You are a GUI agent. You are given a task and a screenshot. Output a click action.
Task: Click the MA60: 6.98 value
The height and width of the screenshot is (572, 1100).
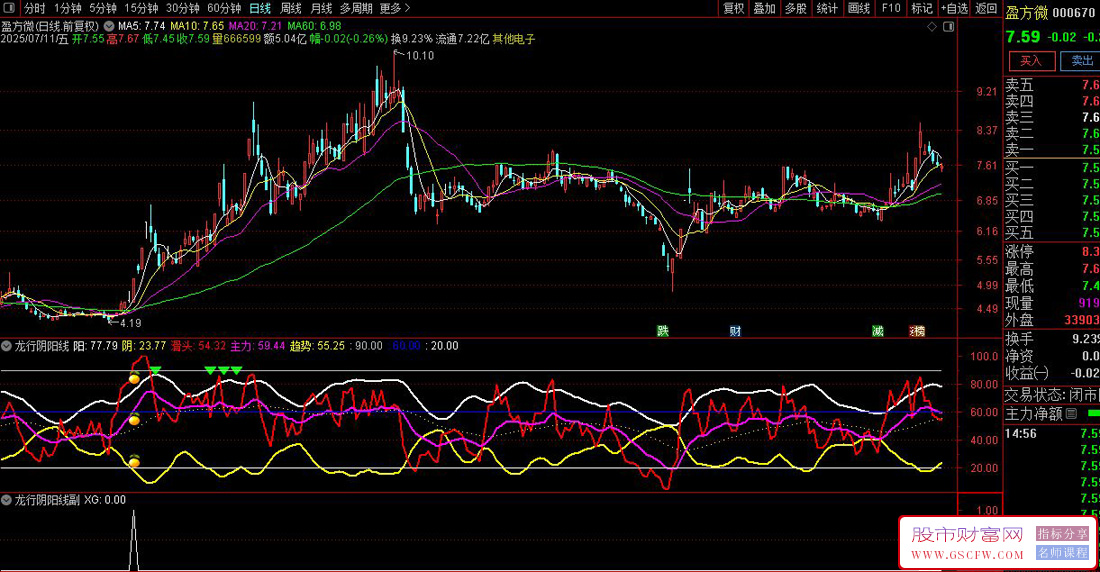pyautogui.click(x=314, y=26)
